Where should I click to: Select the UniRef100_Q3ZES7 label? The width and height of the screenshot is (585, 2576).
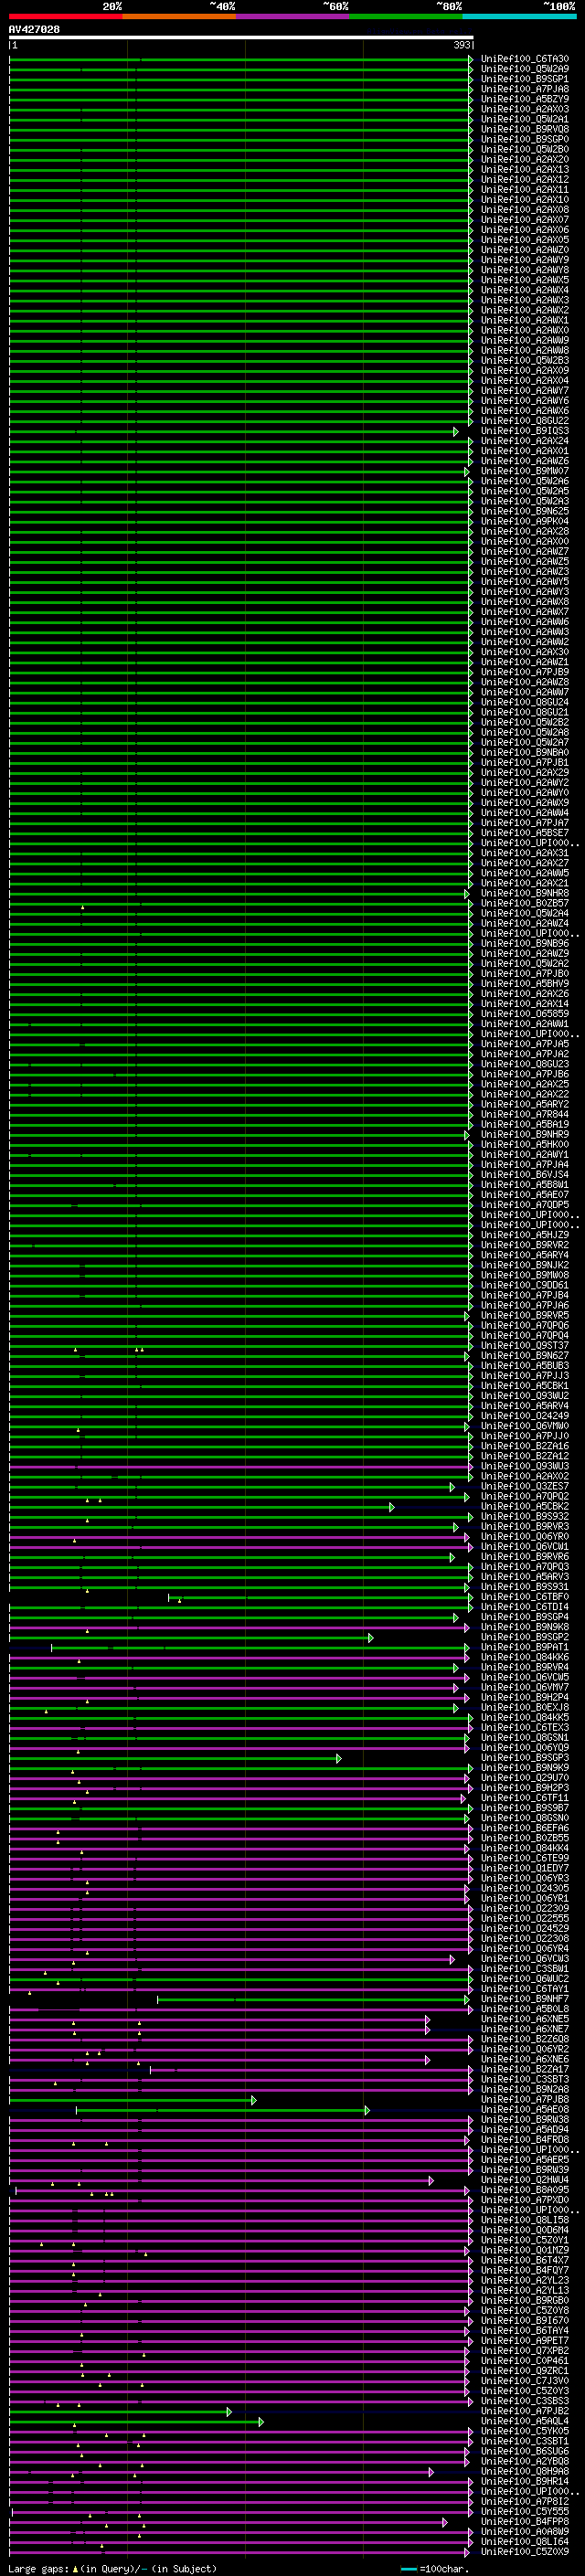click(525, 1486)
